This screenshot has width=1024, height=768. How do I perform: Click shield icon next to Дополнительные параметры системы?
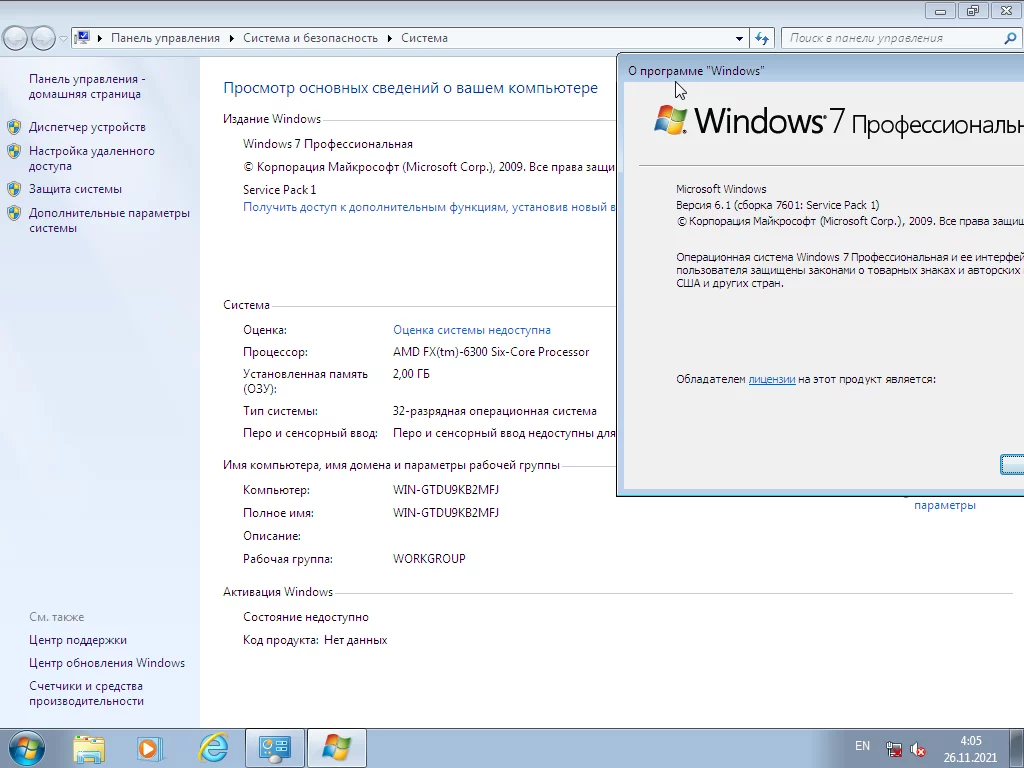pos(14,213)
